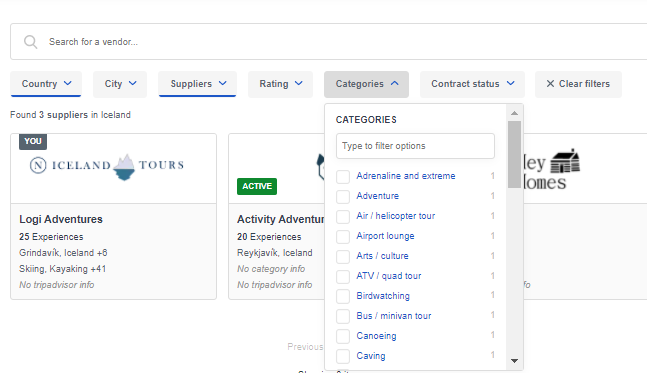Viewport: 647px width, 373px height.
Task: Click the scrollbar up arrow in Categories list
Action: click(x=514, y=113)
